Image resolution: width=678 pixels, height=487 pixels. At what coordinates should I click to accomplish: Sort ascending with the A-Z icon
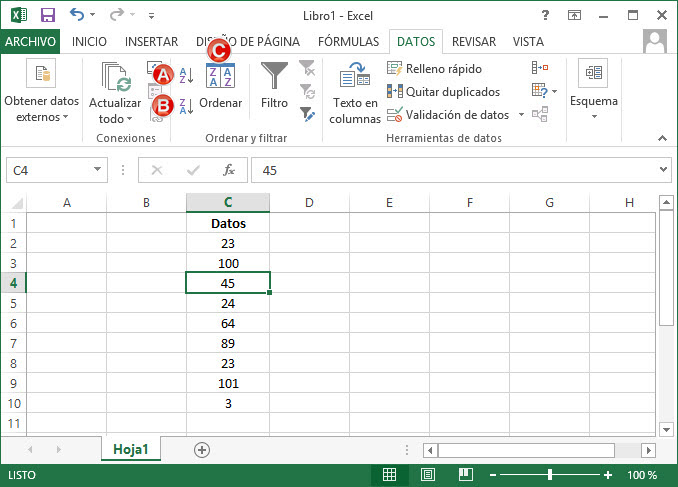[x=186, y=77]
